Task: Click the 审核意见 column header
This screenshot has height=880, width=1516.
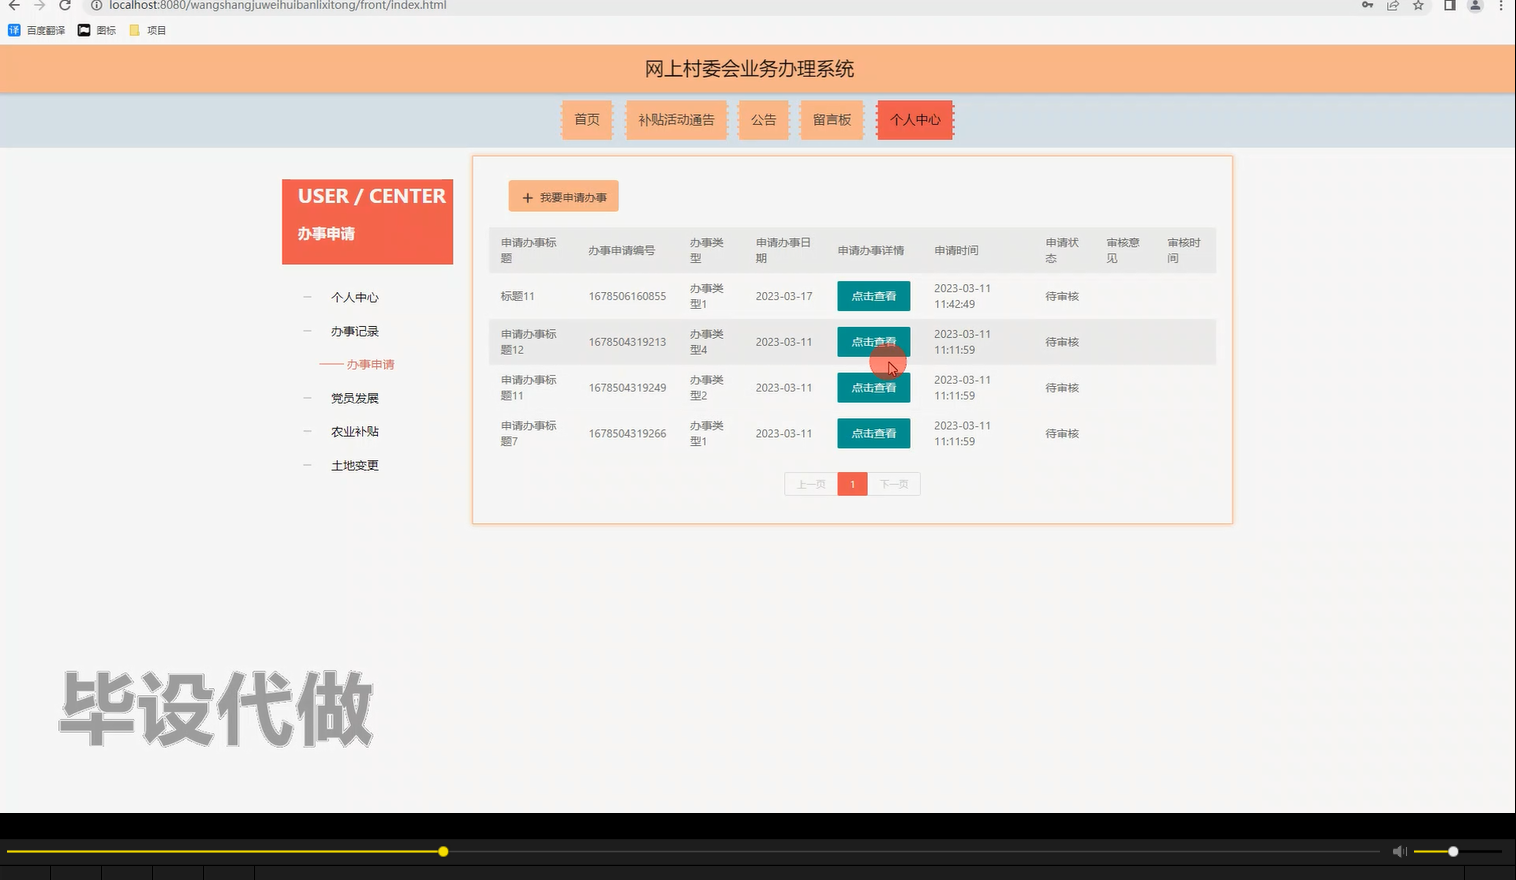Action: tap(1123, 251)
